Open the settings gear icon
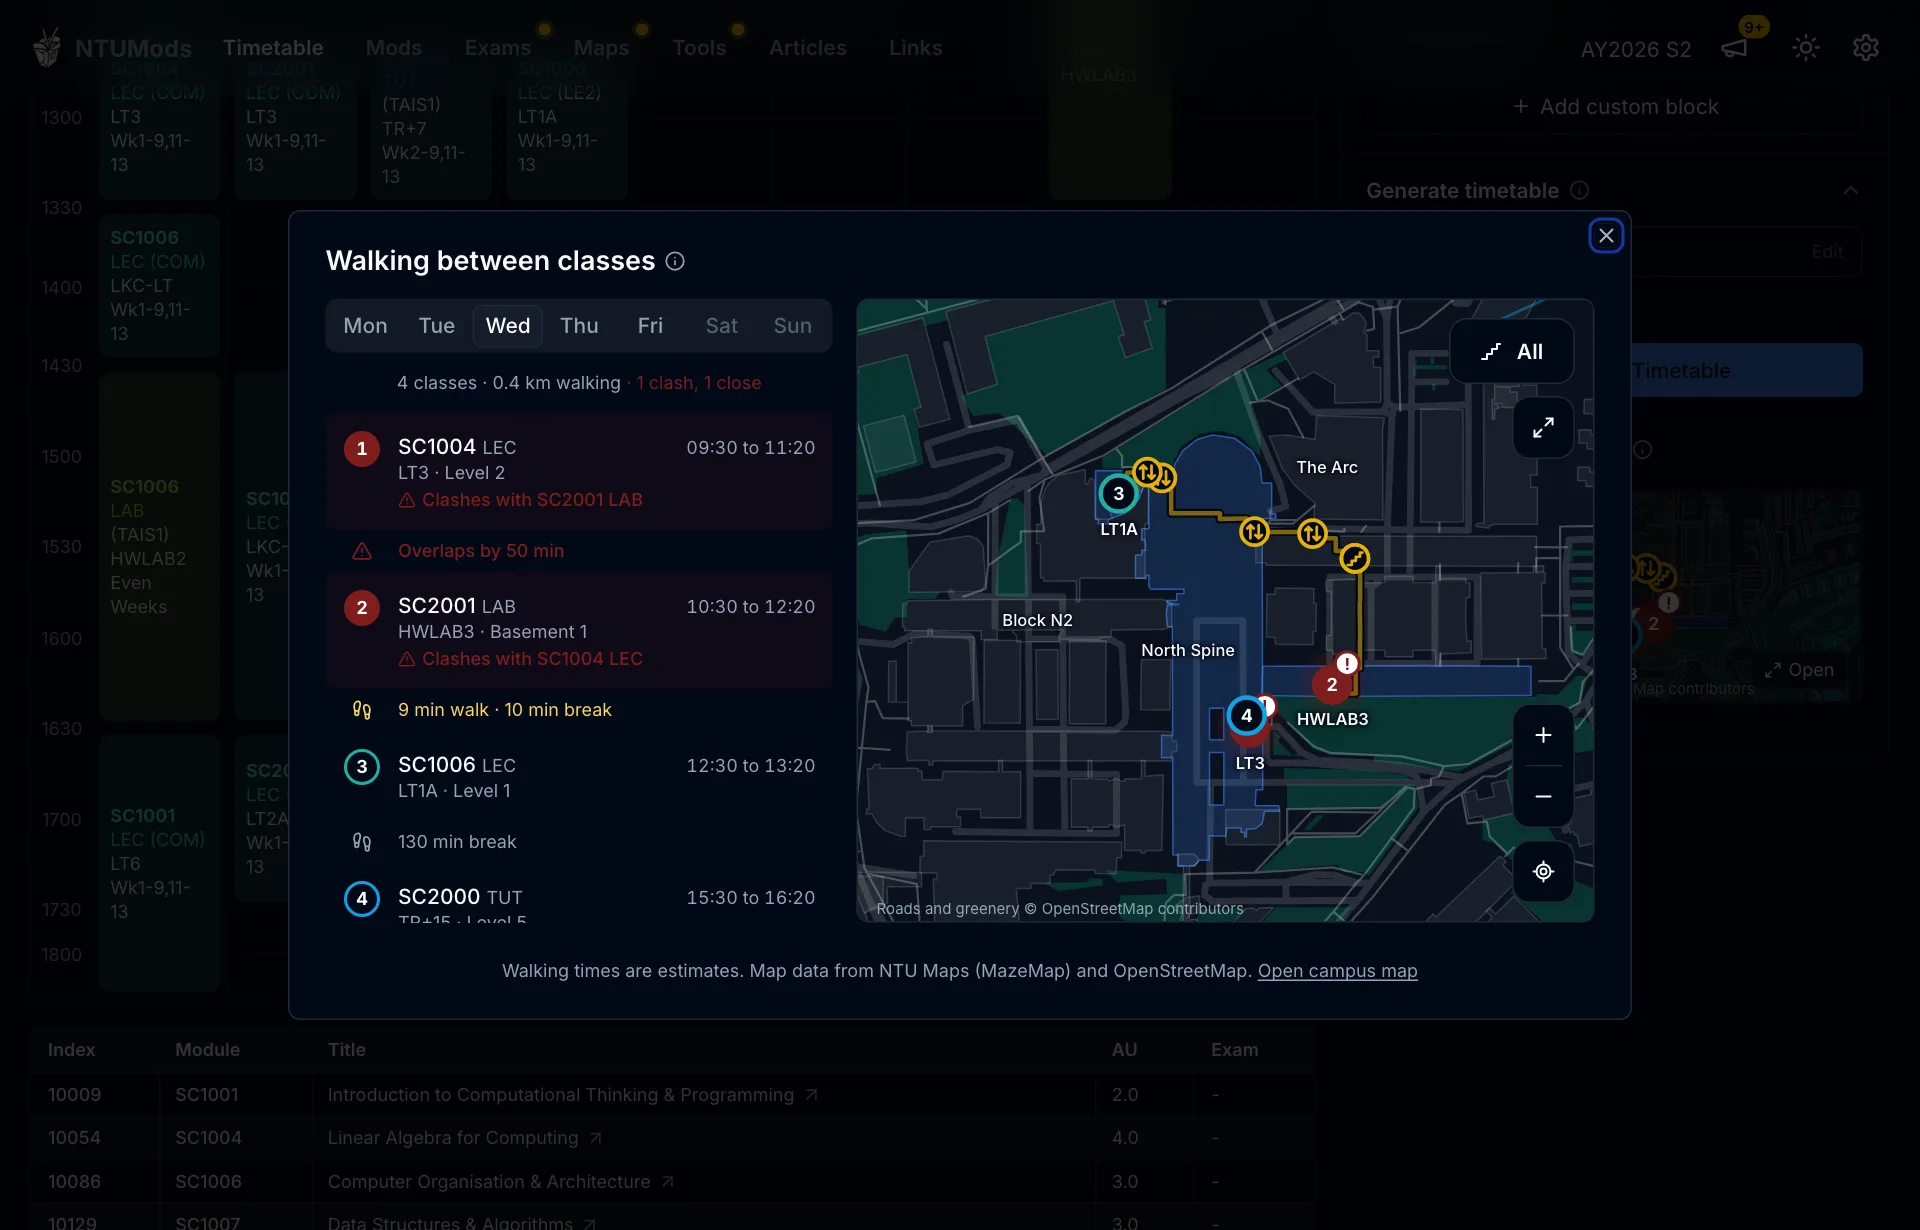This screenshot has width=1920, height=1230. coord(1866,48)
